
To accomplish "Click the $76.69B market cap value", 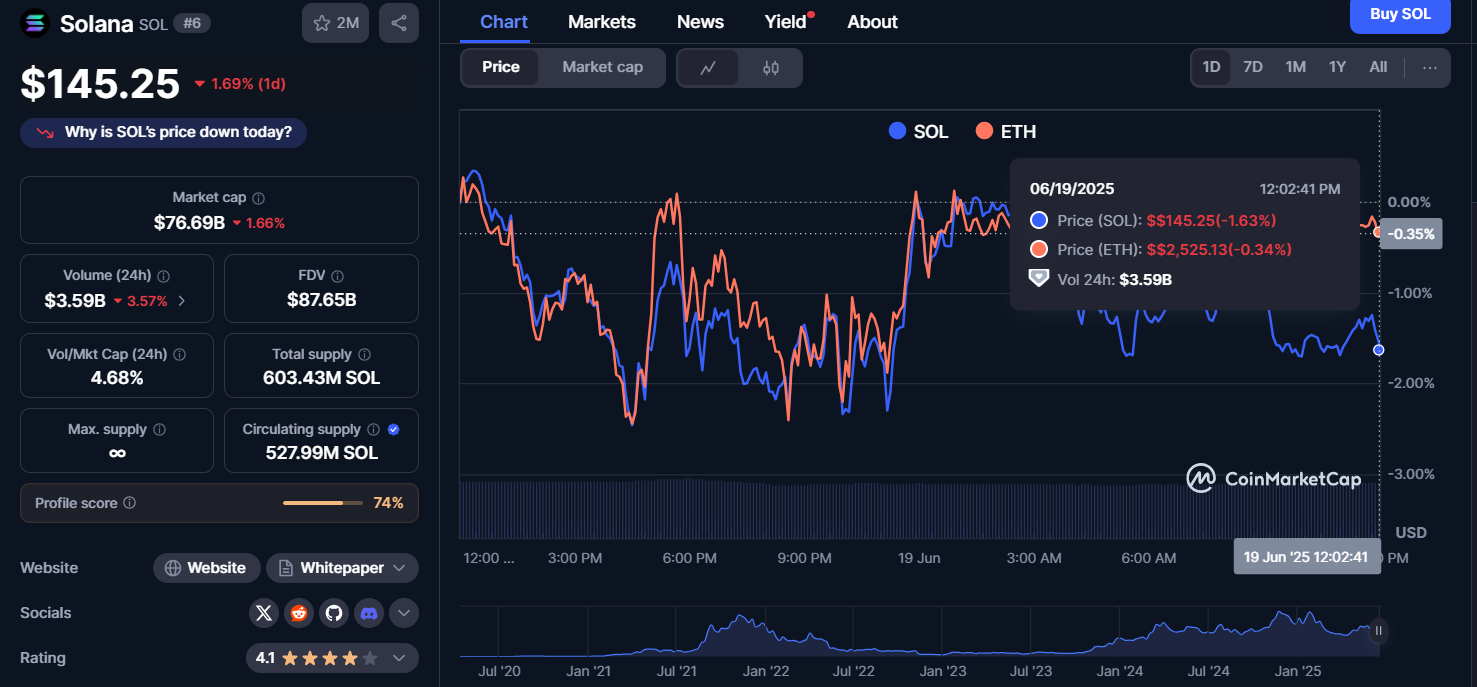I will pyautogui.click(x=189, y=222).
